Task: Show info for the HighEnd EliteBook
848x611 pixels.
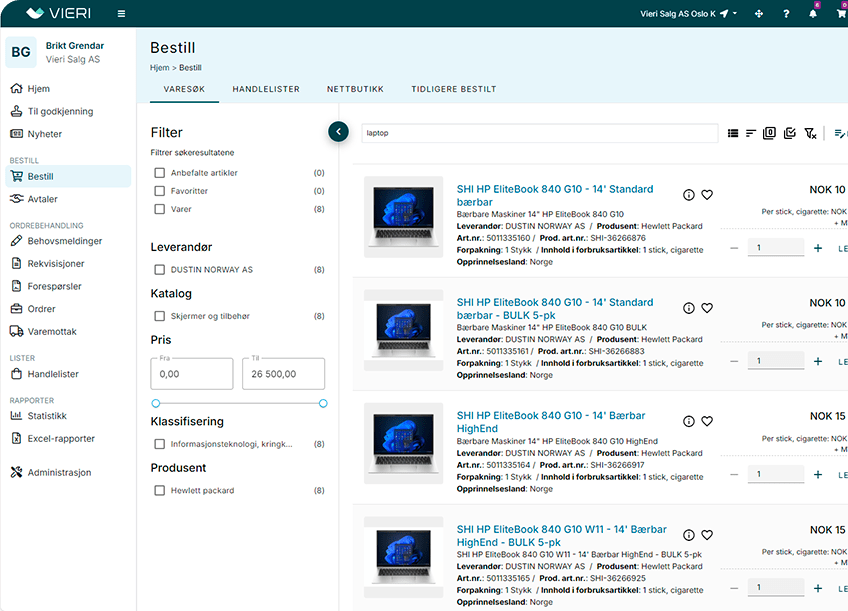Action: click(x=689, y=422)
